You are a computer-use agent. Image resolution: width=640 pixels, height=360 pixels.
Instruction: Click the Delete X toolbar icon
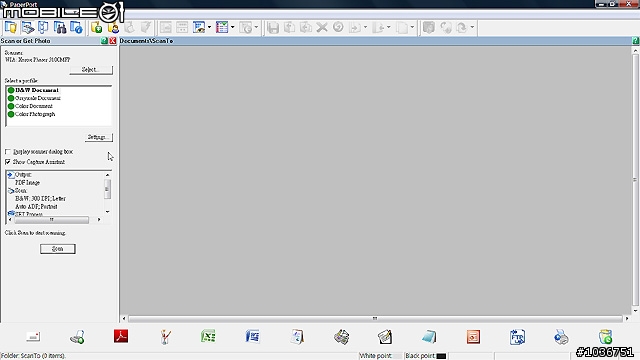(x=322, y=28)
